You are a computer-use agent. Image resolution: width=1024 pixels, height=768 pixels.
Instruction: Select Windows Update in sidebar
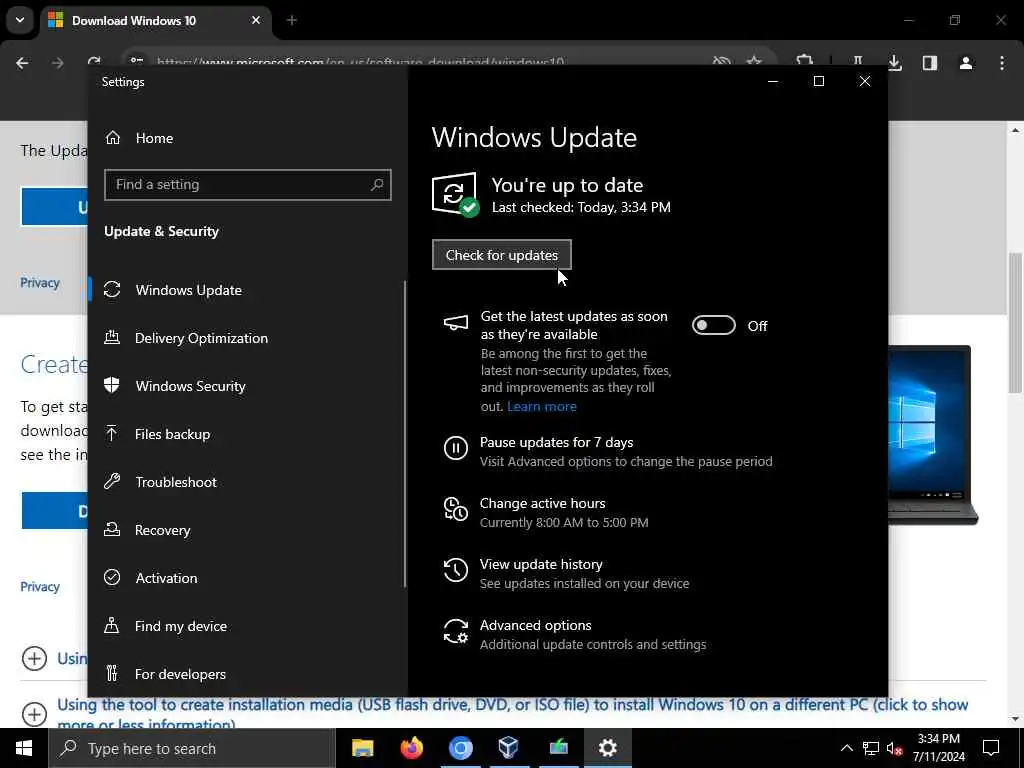coord(246,289)
